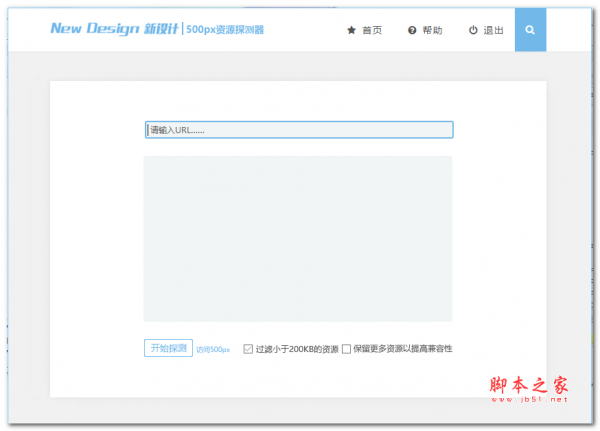Select the 退出 menu item
The height and width of the screenshot is (431, 600).
click(493, 30)
